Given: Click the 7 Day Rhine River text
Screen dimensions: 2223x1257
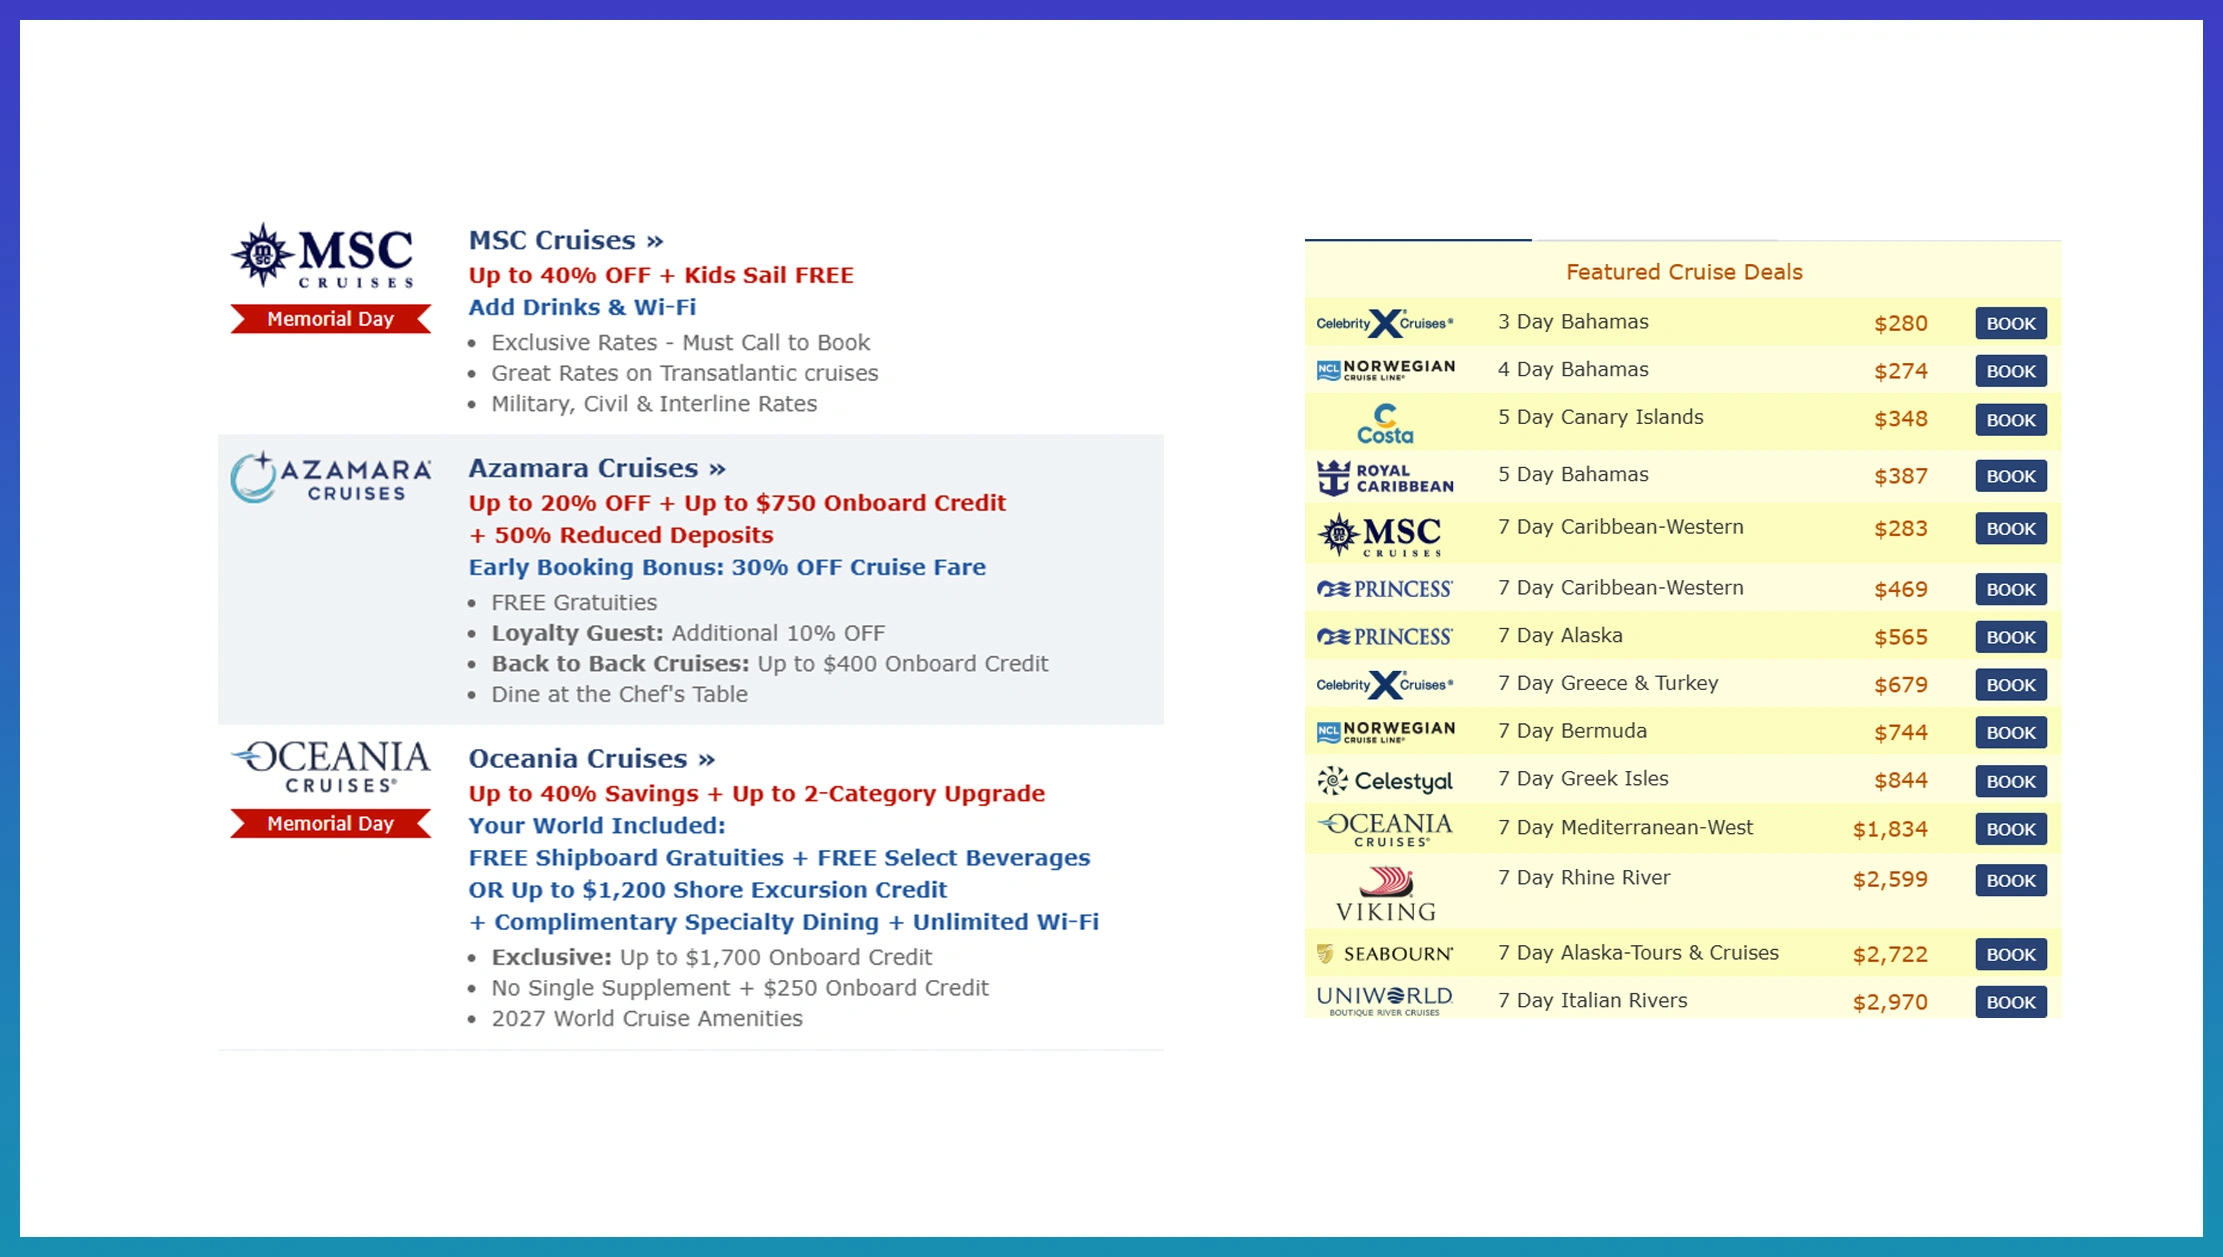Looking at the screenshot, I should click(1584, 877).
